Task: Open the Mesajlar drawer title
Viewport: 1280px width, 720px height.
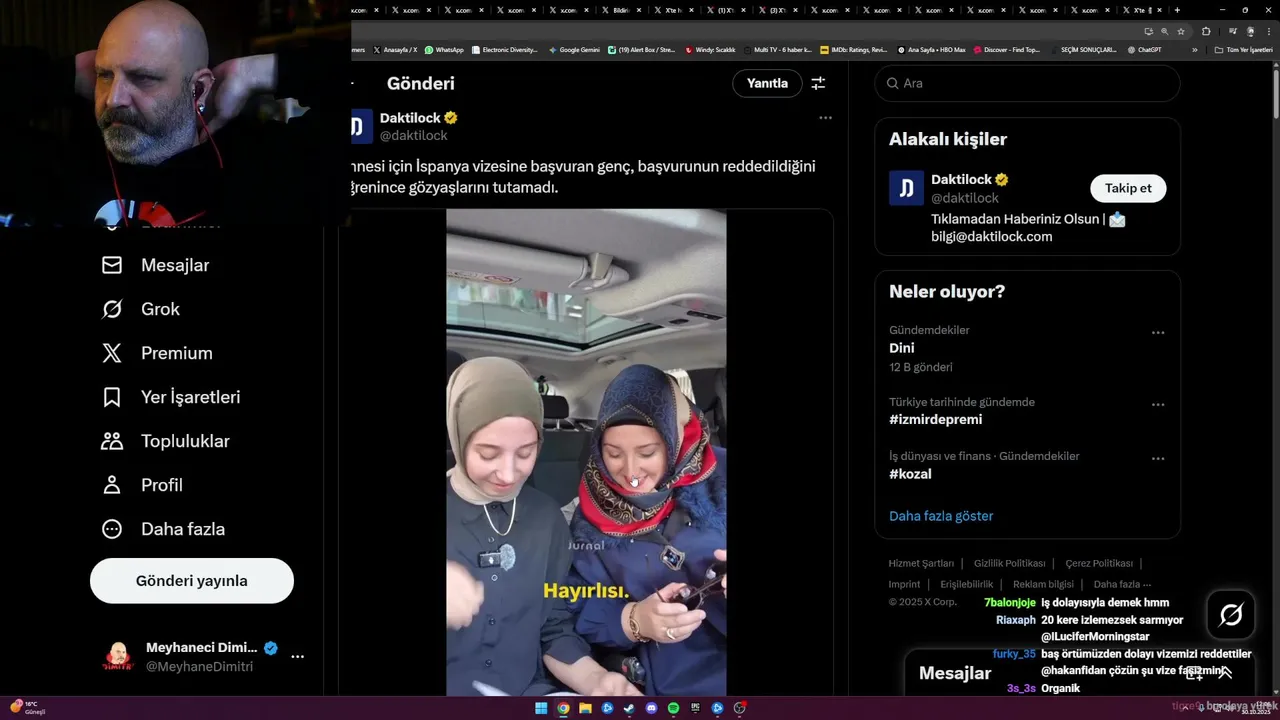Action: click(x=955, y=673)
